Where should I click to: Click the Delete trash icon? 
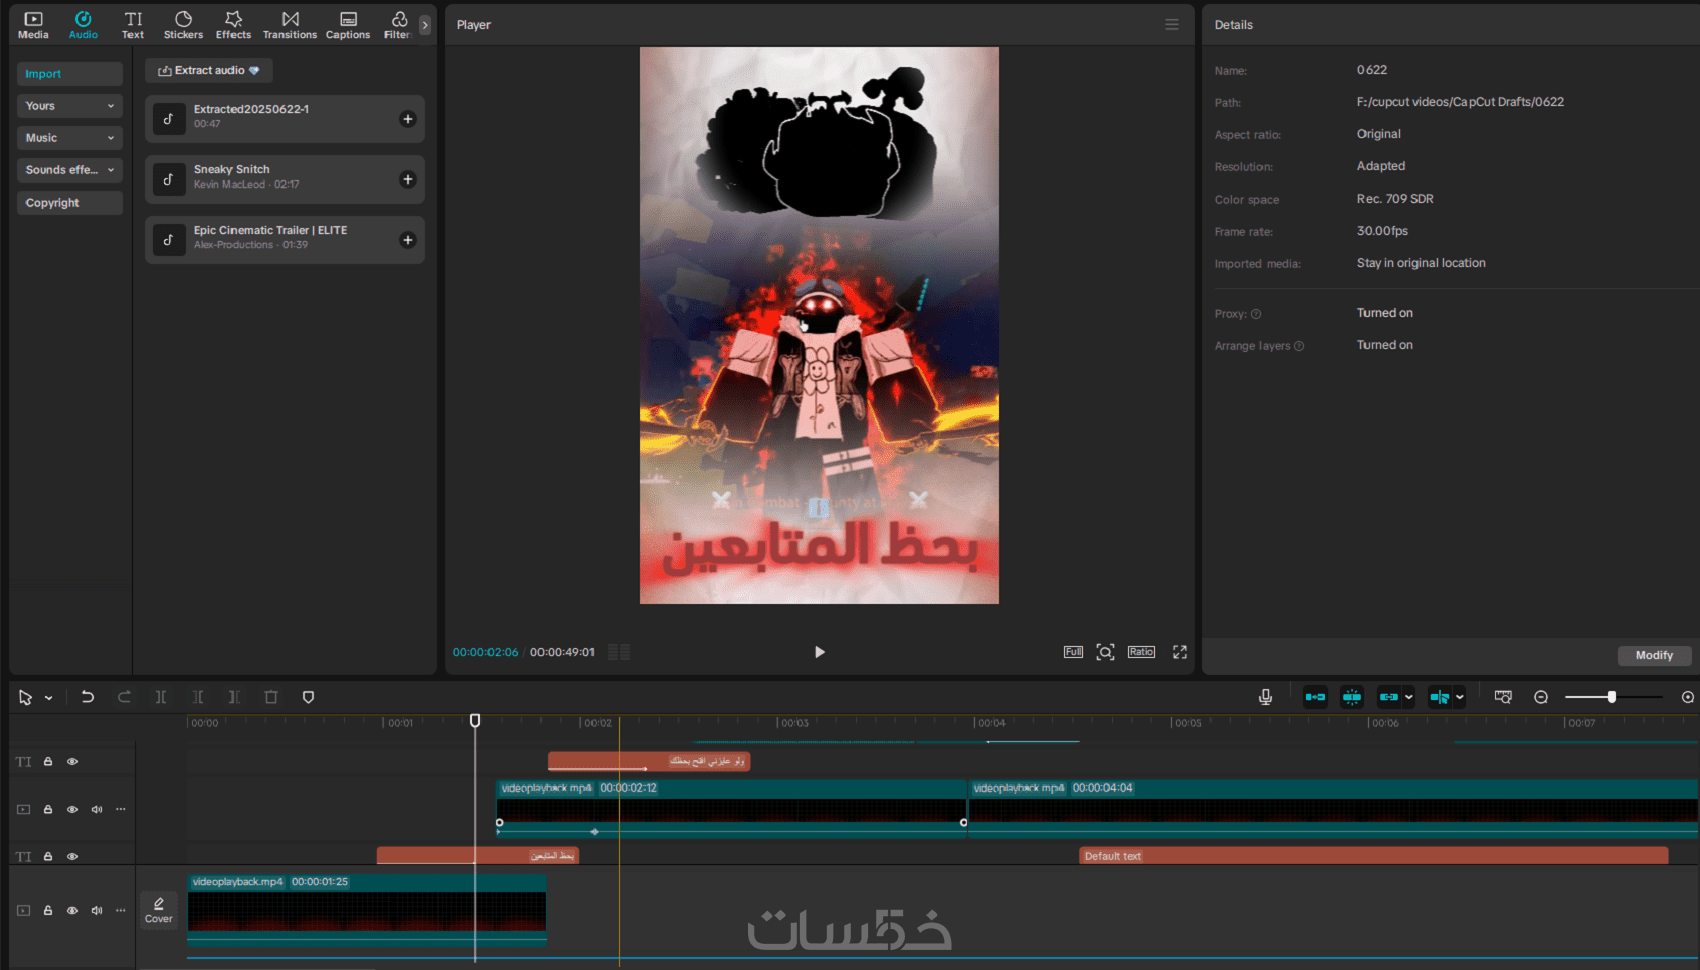point(271,697)
